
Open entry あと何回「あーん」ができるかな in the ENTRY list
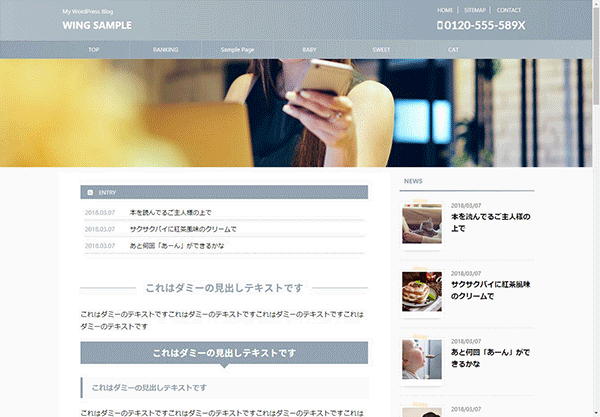tap(177, 245)
